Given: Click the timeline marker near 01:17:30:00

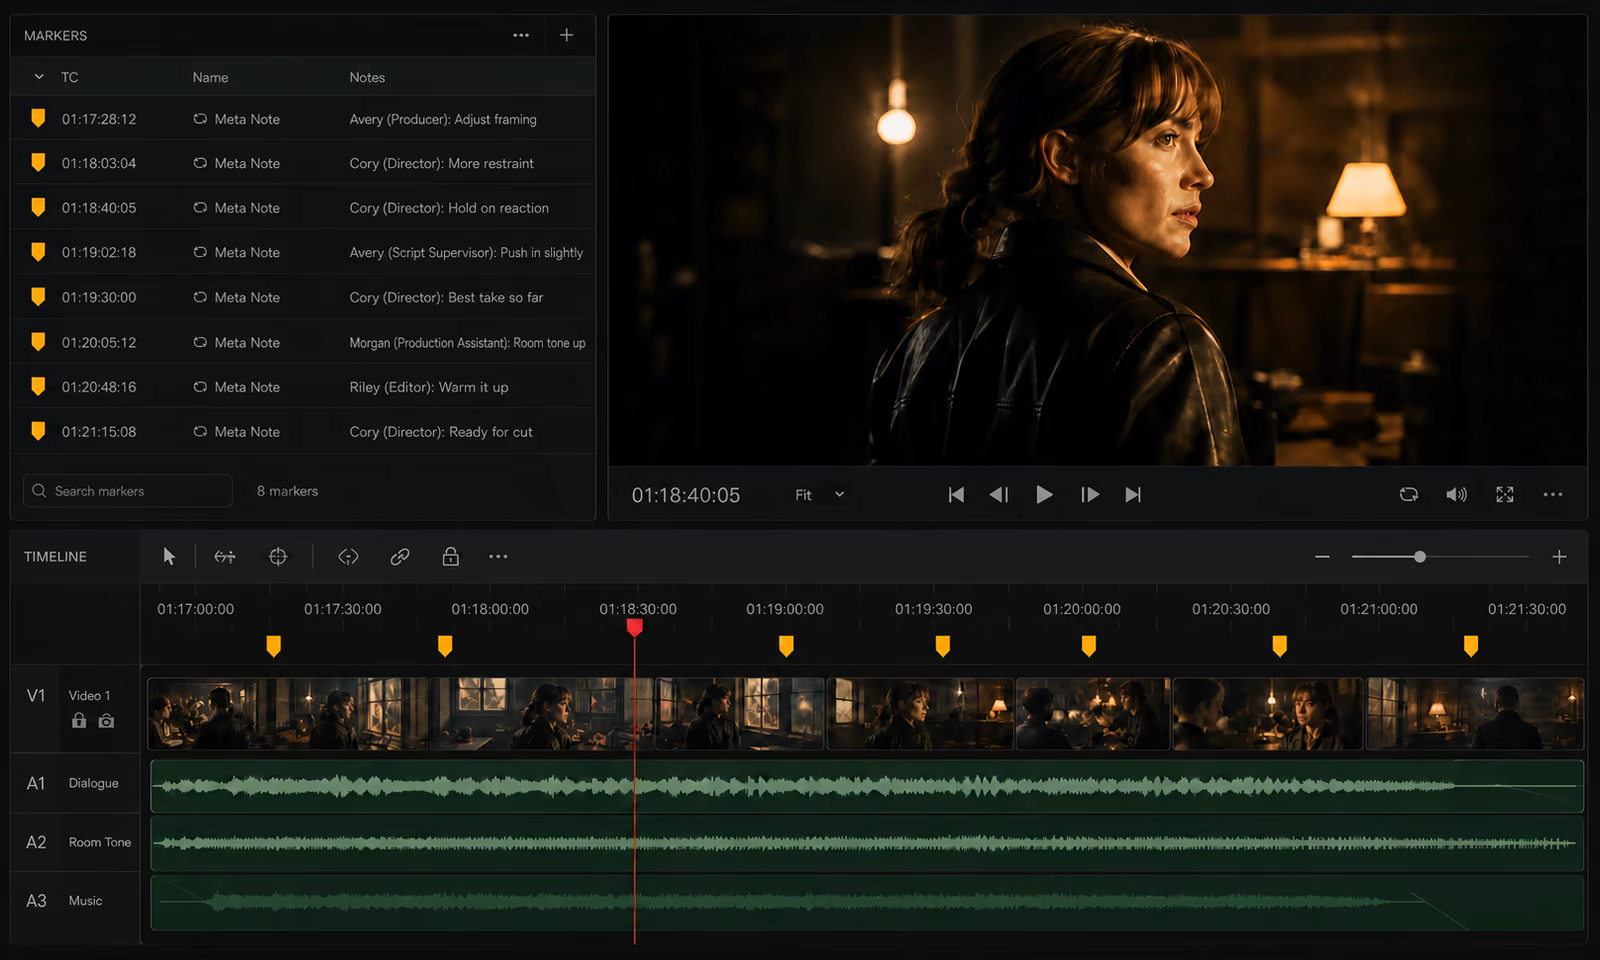Looking at the screenshot, I should (x=273, y=646).
